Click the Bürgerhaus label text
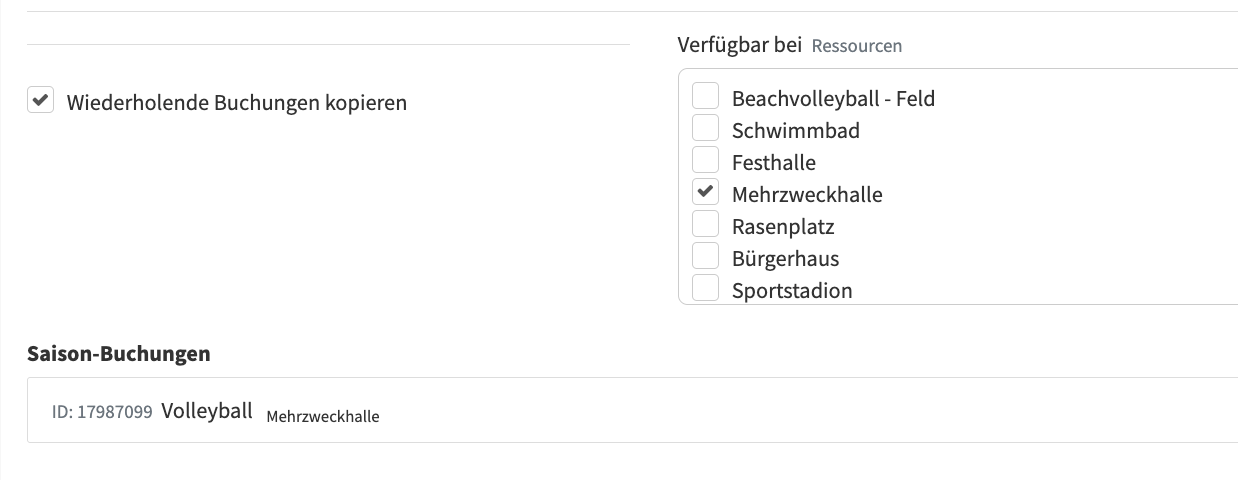 pyautogui.click(x=785, y=258)
